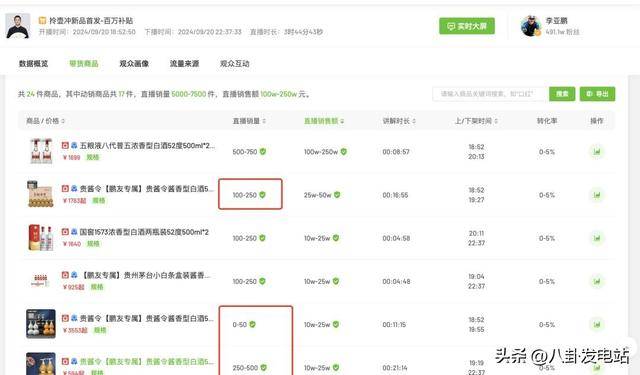Open trend chart for 国窖1573 row
This screenshot has width=640, height=375.
pyautogui.click(x=597, y=238)
